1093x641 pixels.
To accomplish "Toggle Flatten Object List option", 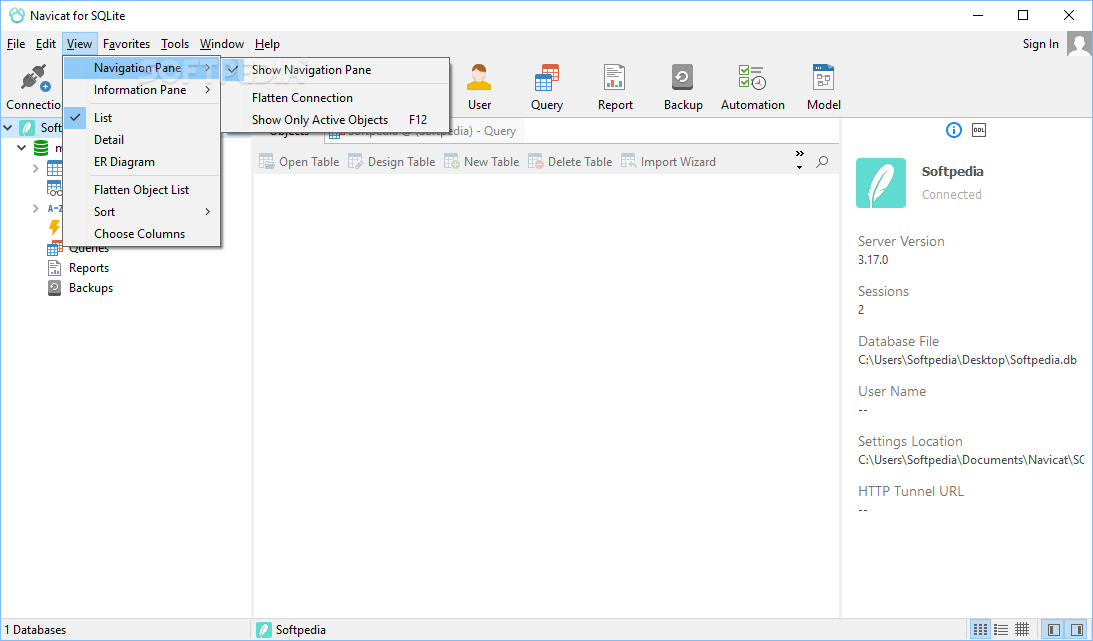I will [x=142, y=190].
